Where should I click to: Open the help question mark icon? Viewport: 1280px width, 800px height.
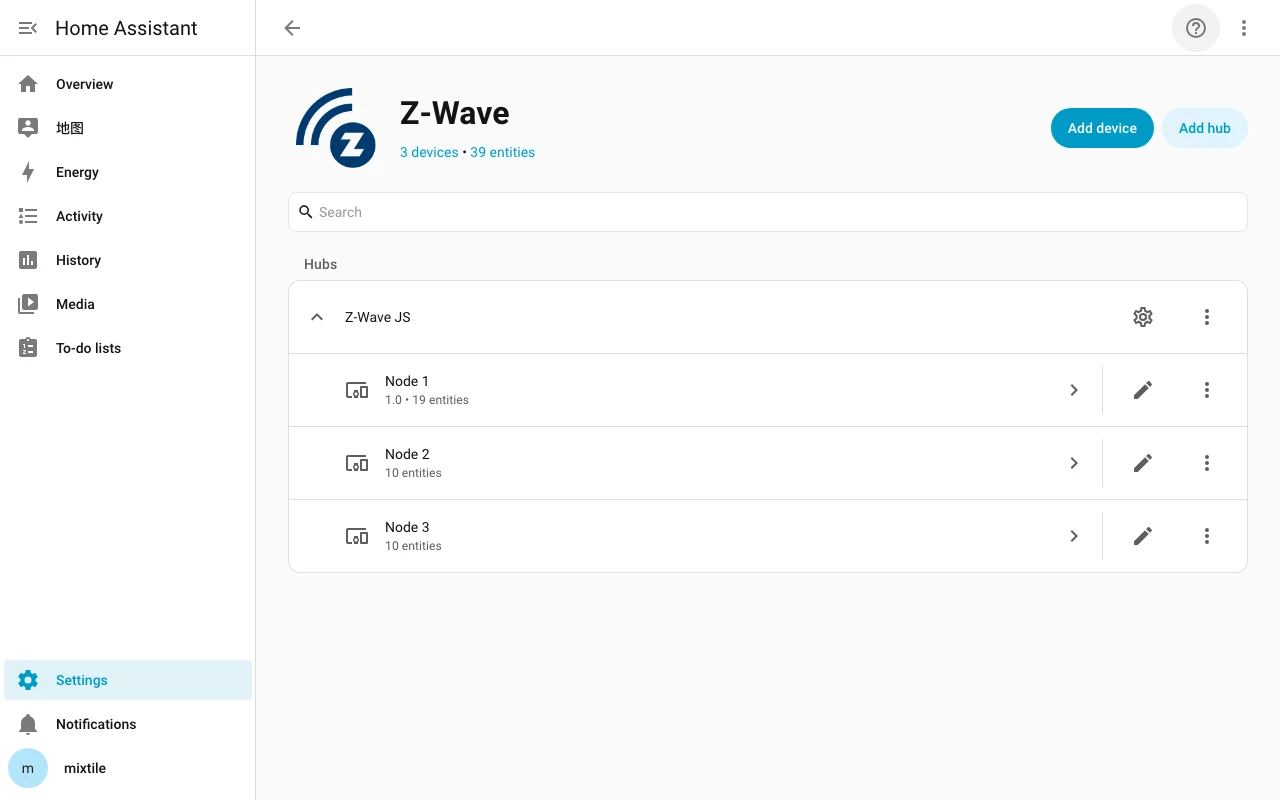(x=1196, y=28)
